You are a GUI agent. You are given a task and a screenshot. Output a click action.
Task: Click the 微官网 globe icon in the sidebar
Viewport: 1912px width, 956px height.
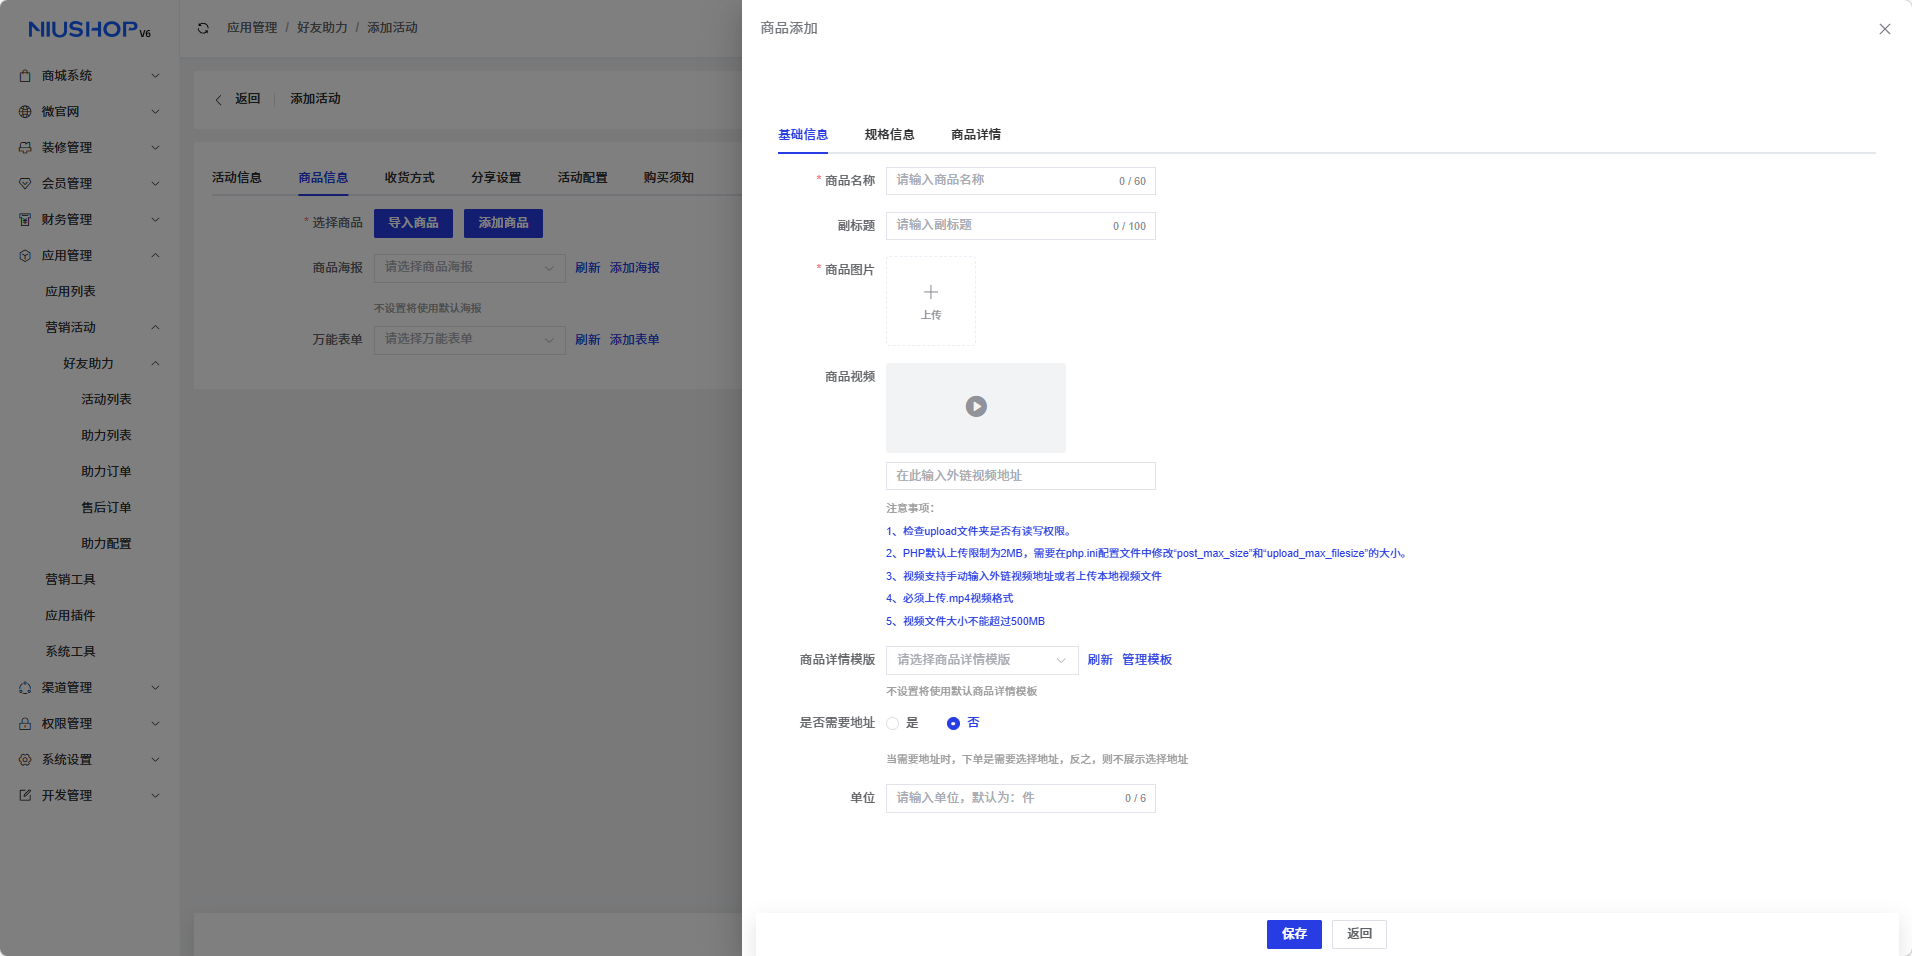[x=25, y=112]
